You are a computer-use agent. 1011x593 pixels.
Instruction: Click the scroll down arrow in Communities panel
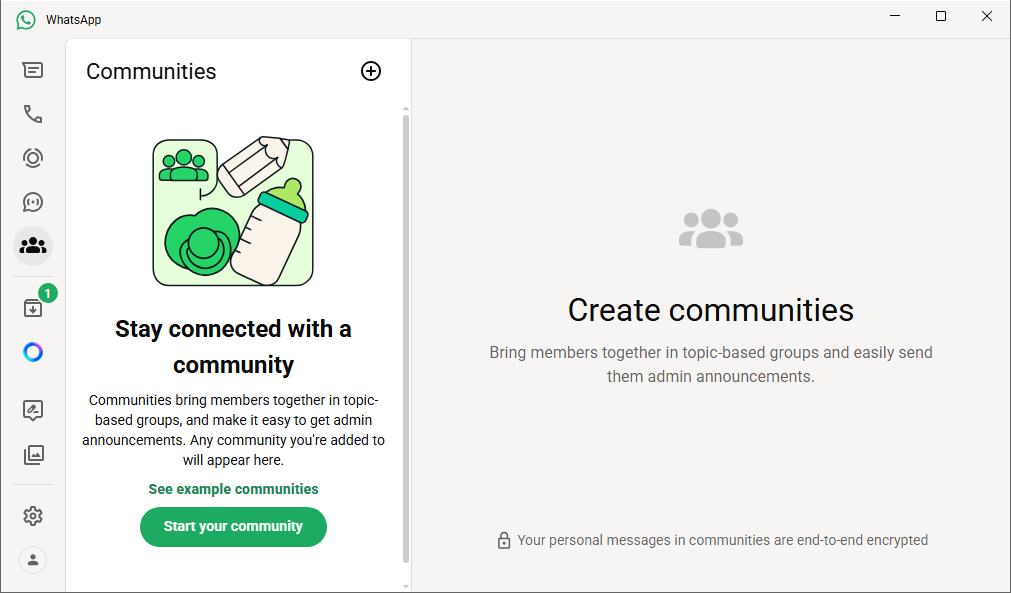pyautogui.click(x=406, y=586)
